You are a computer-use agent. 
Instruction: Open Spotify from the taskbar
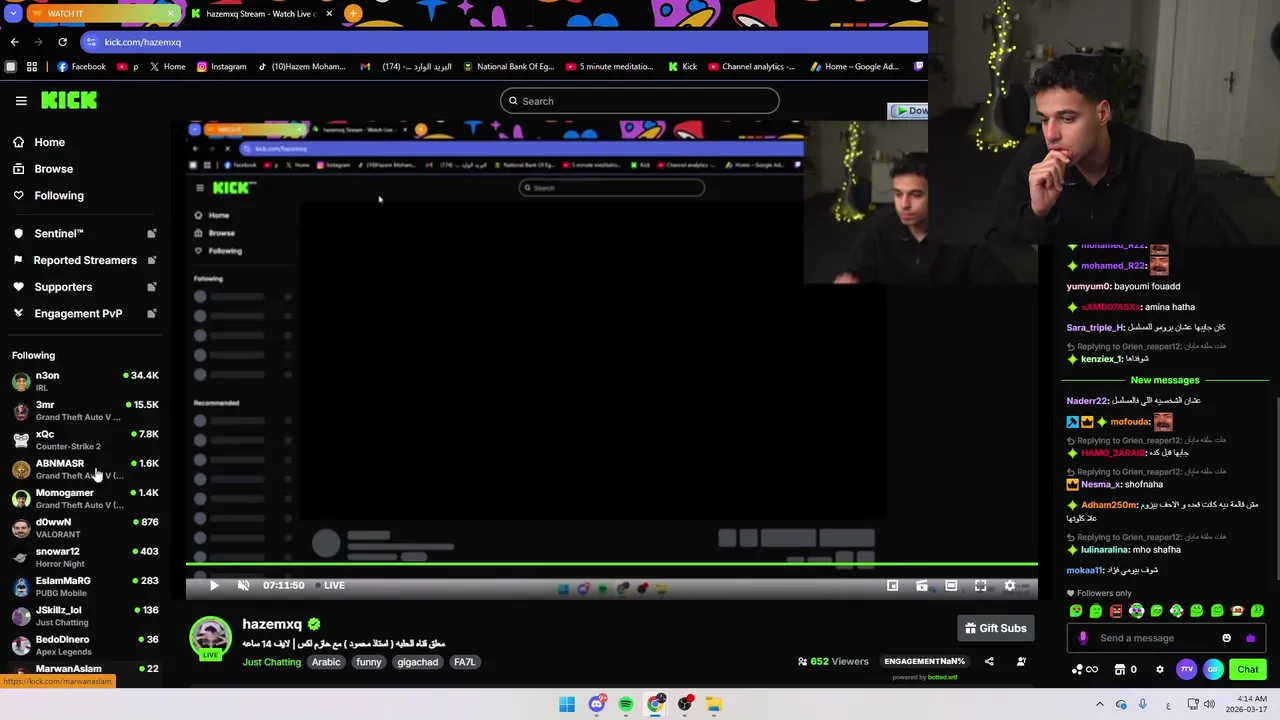(x=625, y=704)
